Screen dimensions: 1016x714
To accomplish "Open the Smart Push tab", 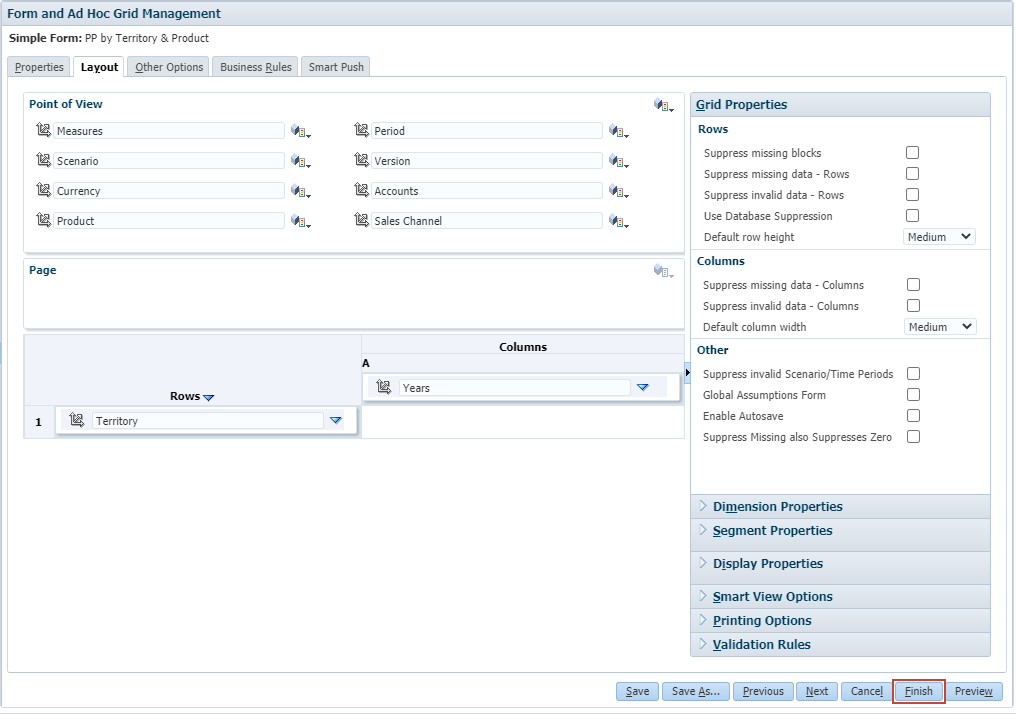I will 337,67.
